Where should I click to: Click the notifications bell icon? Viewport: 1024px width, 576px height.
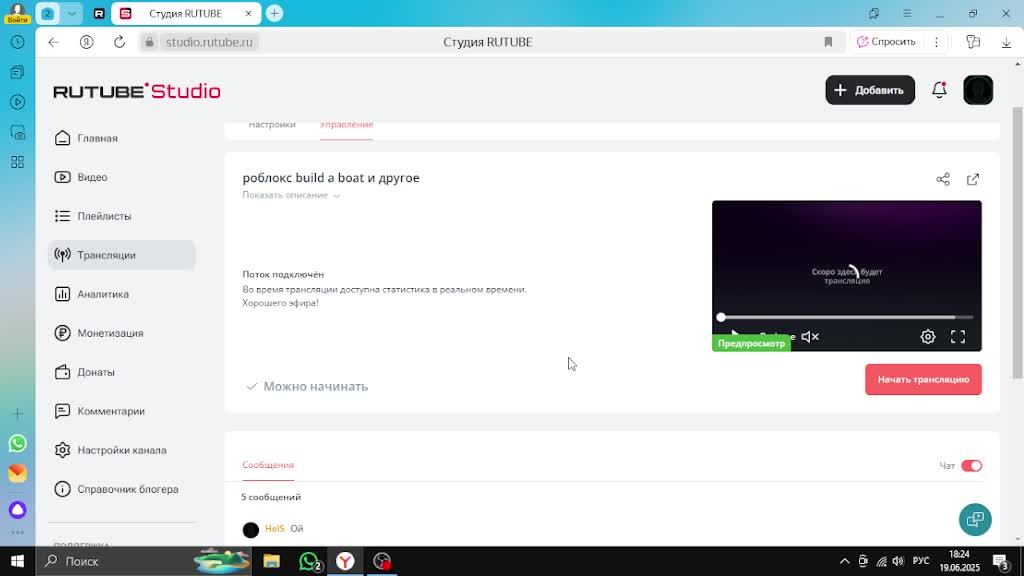[x=939, y=90]
